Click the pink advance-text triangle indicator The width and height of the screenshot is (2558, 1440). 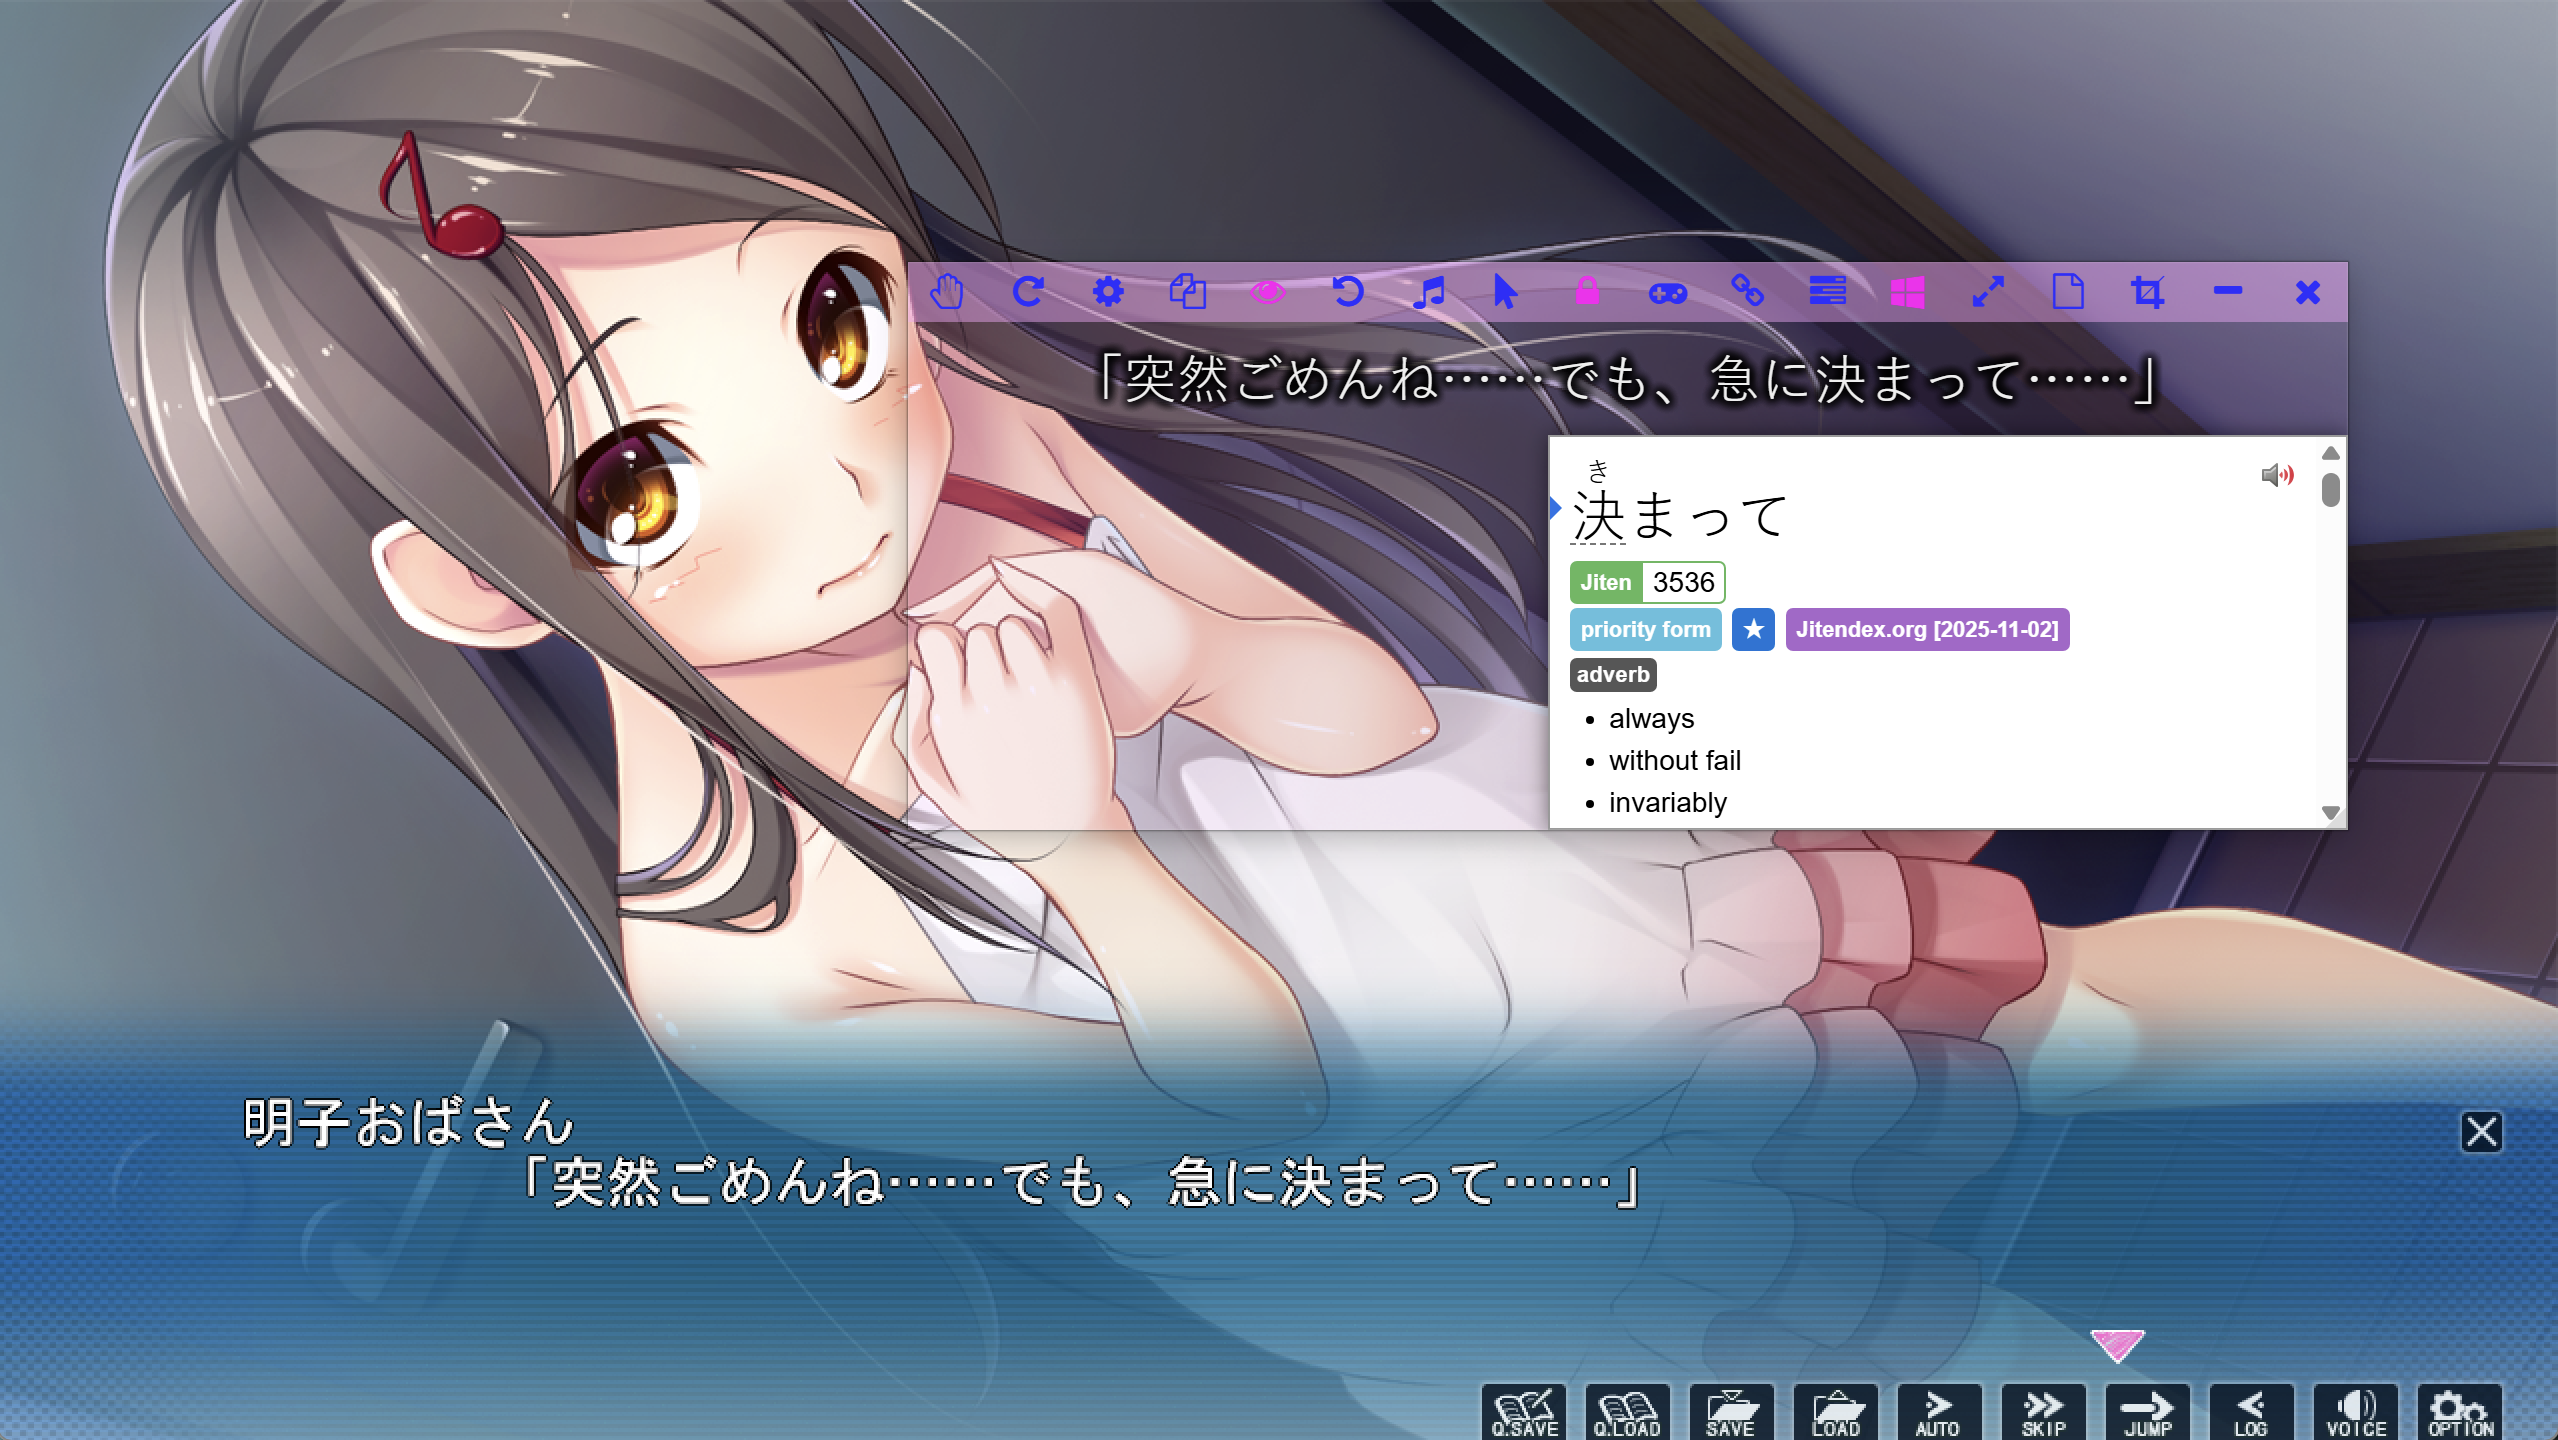(2116, 1344)
